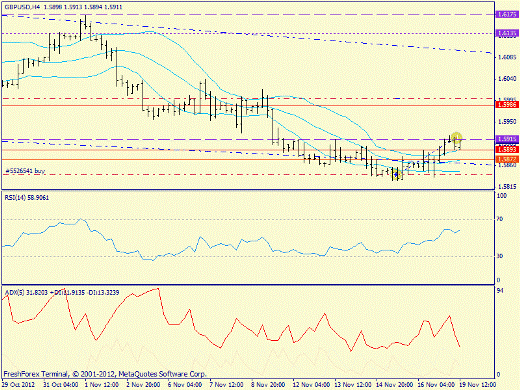Image resolution: width=520 pixels, height=390 pixels.
Task: Click the '19 Nov 12:00' time label
Action: click(477, 385)
